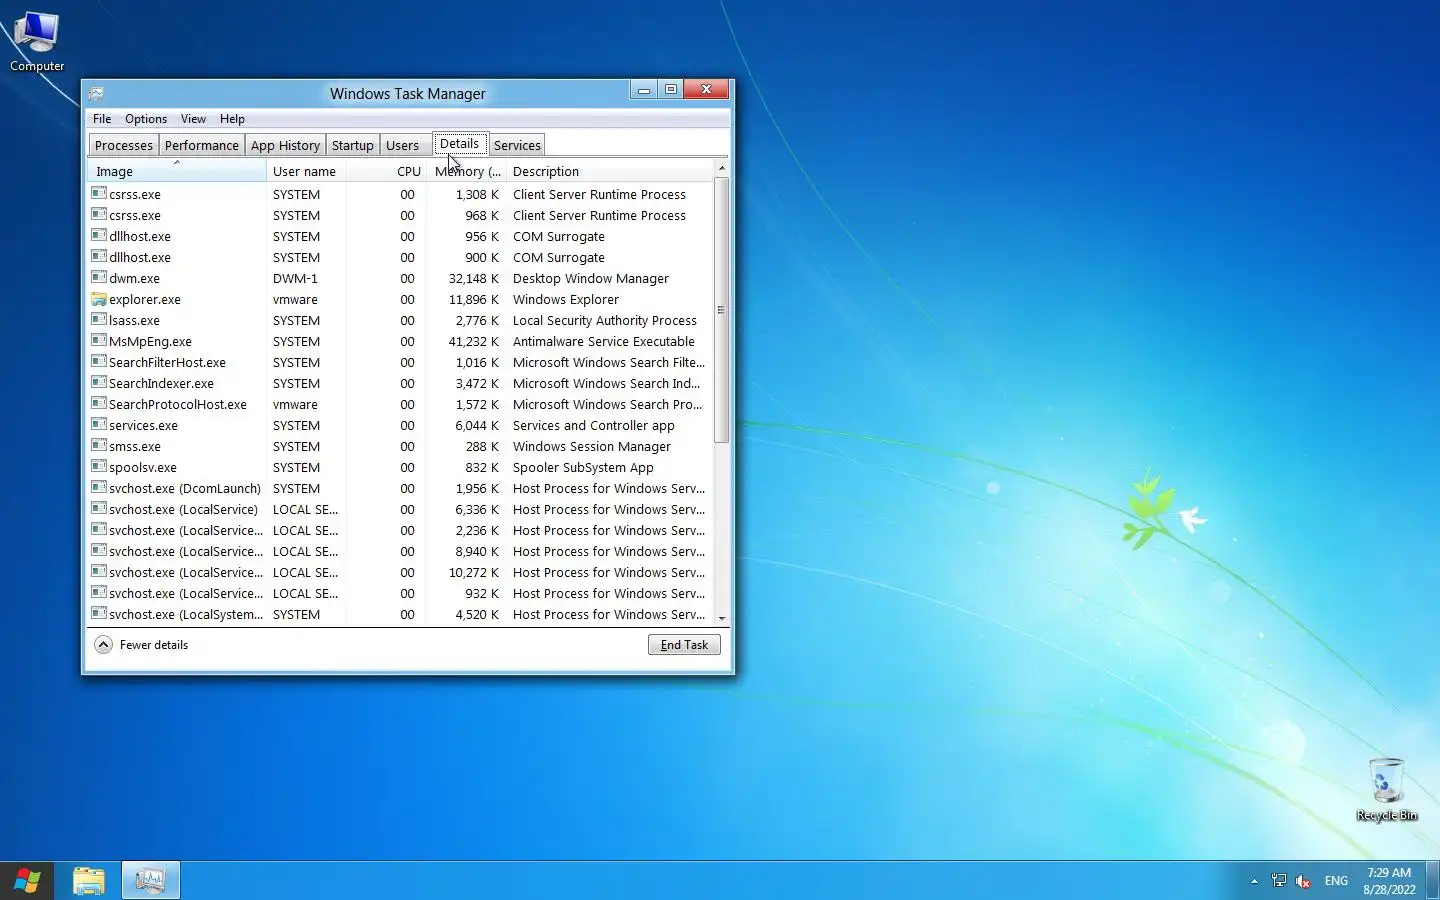Click the icon beside SearchFilterHost.exe
This screenshot has height=900, width=1440.
click(99, 362)
